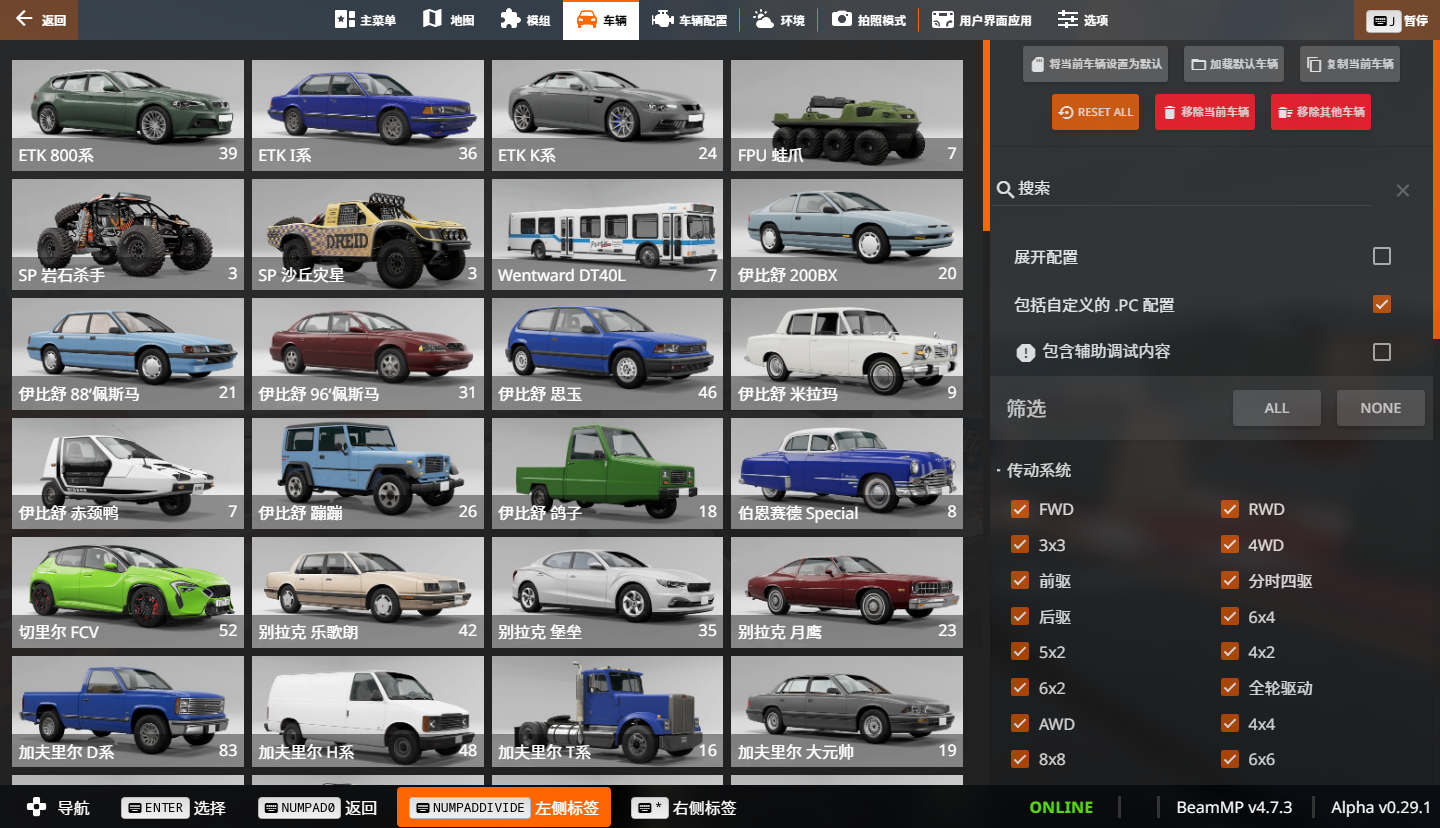Select the SP 沙丘灾星 truck thumbnail
Image resolution: width=1440 pixels, height=828 pixels.
point(368,234)
